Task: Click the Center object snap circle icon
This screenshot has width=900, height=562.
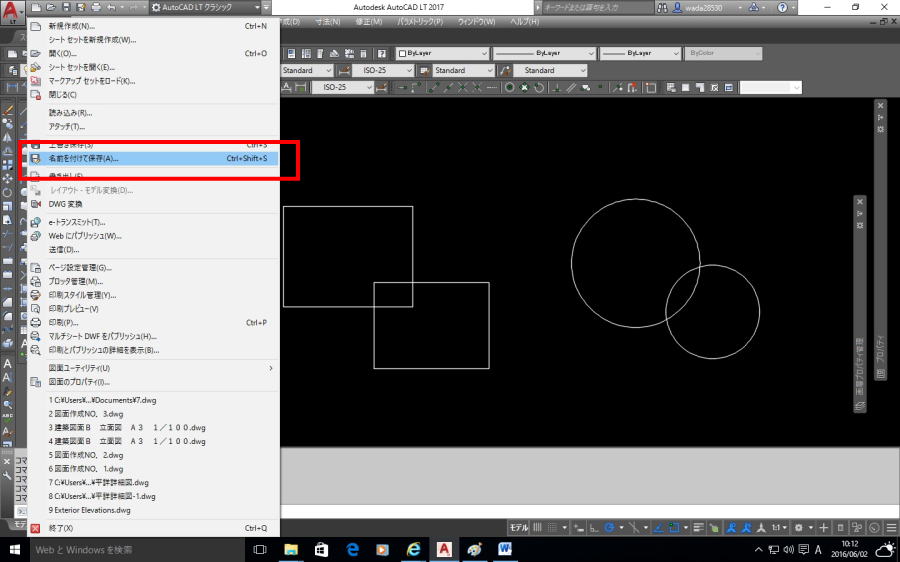Action: (509, 87)
